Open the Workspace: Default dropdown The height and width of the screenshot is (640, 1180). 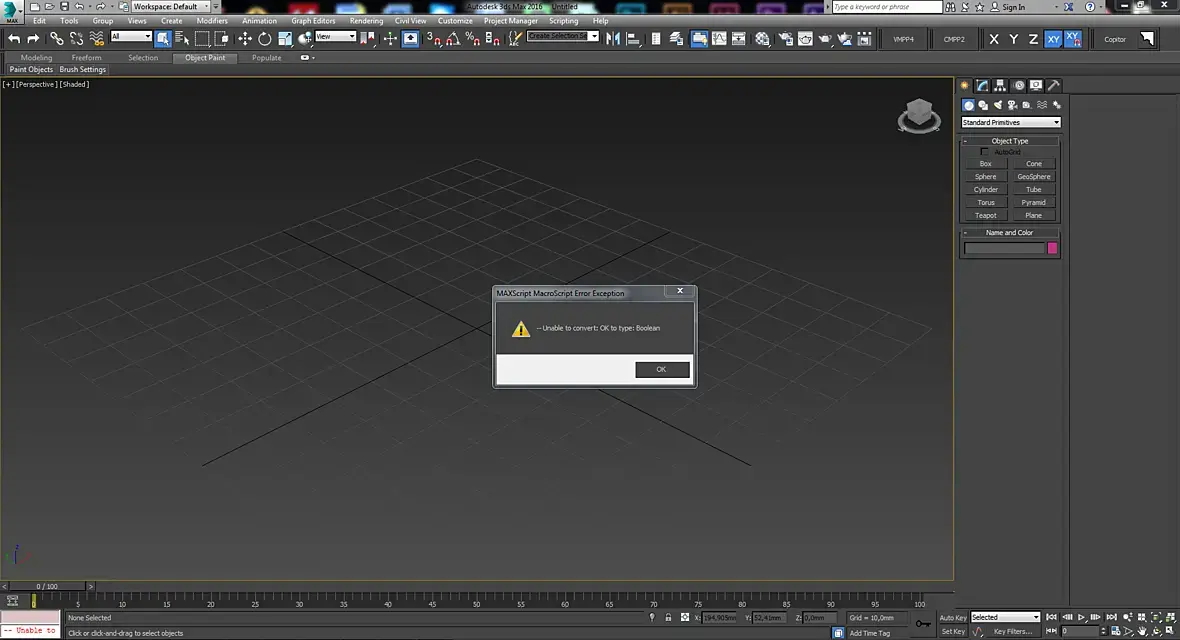[x=170, y=7]
